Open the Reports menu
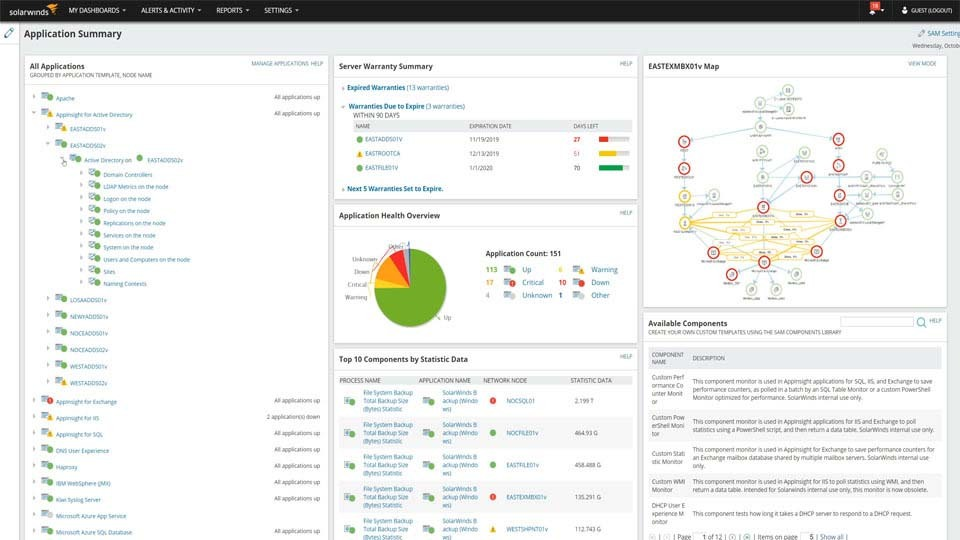Viewport: 960px width, 540px height. tap(233, 10)
